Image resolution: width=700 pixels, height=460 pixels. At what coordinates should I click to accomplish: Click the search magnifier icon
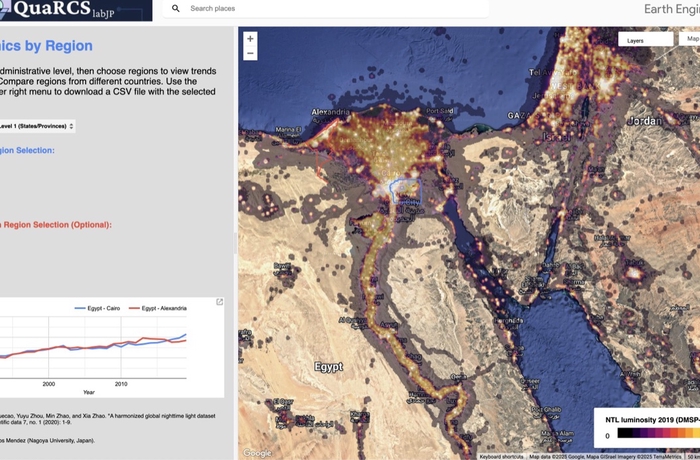(x=176, y=8)
